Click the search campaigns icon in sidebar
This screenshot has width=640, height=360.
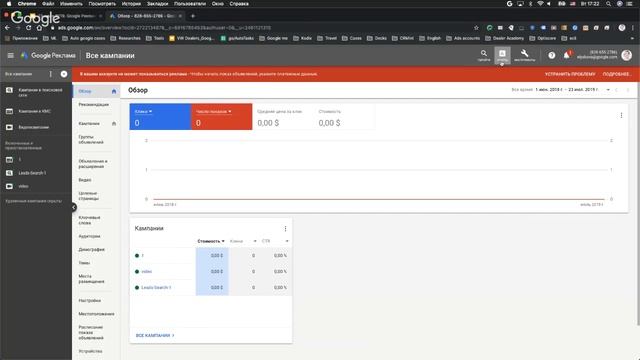click(x=9, y=90)
